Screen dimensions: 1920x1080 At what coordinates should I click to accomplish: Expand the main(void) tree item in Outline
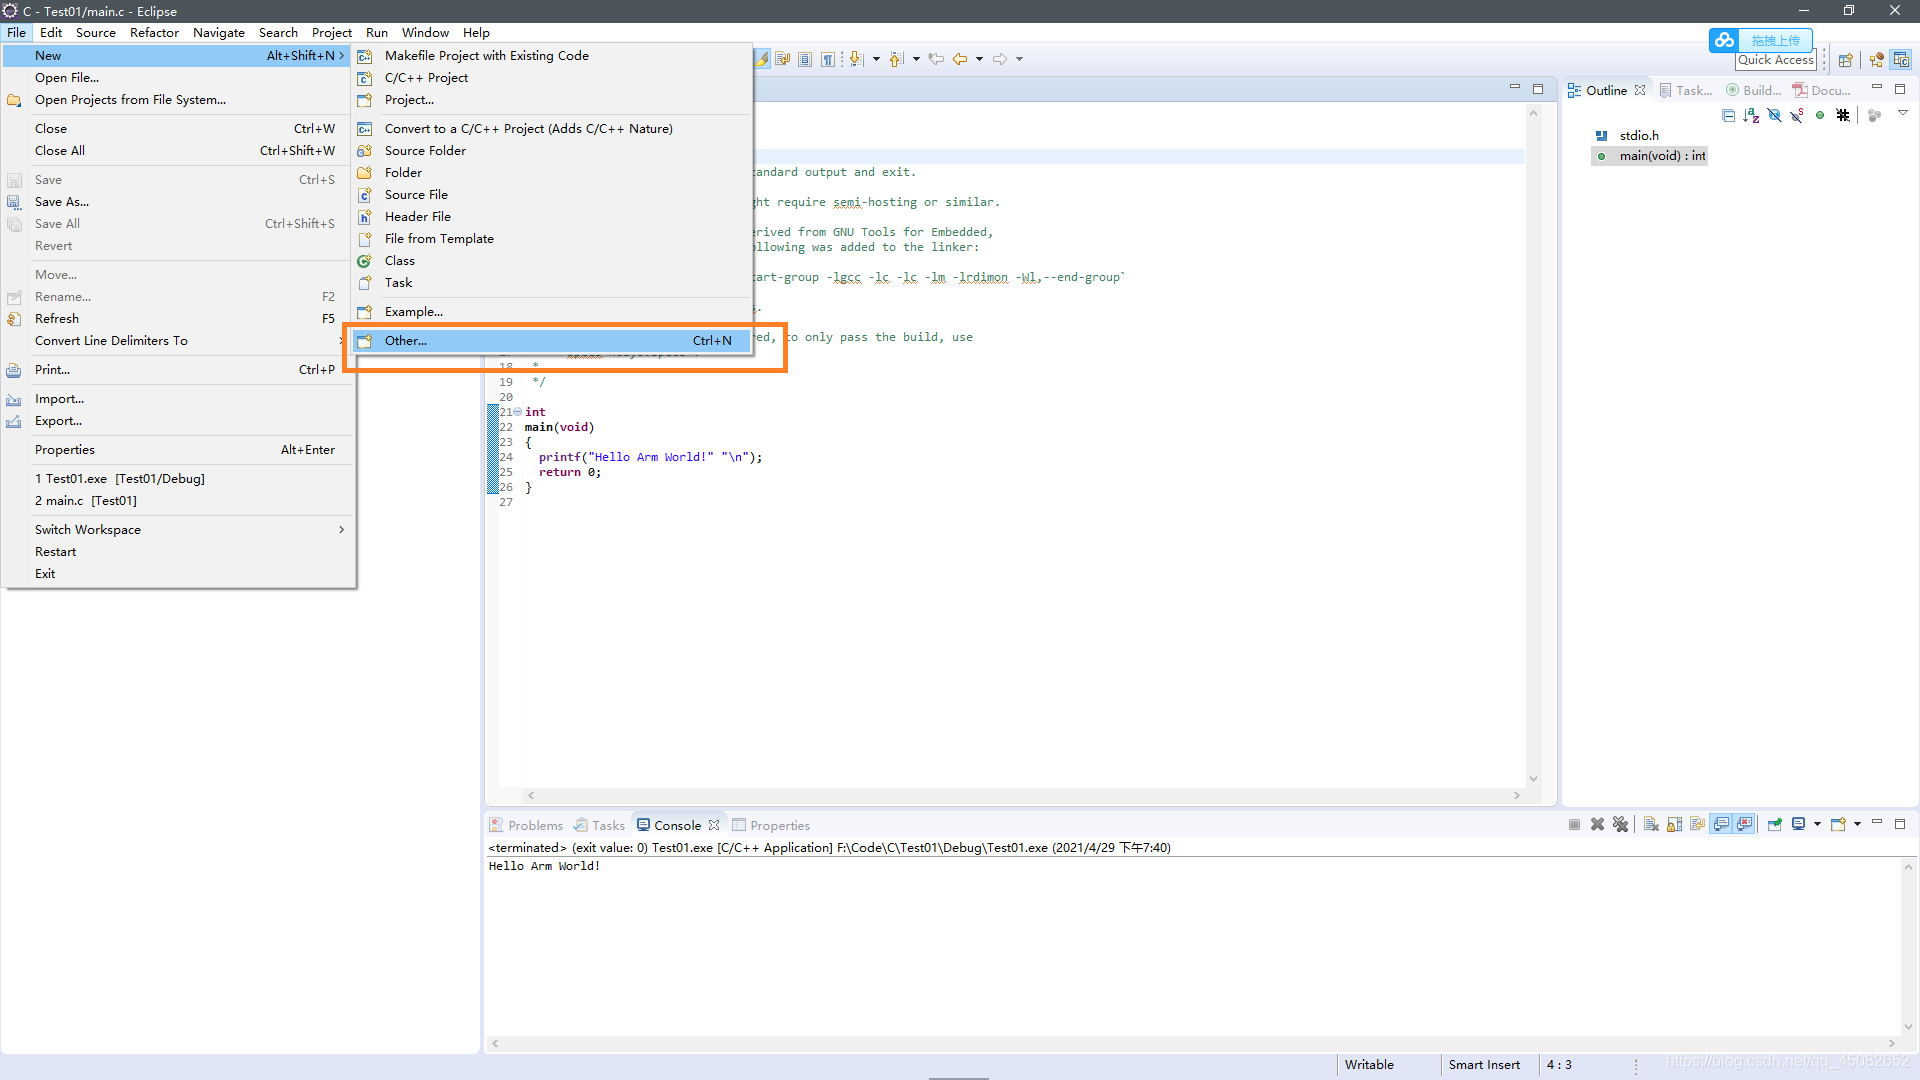tap(1590, 156)
